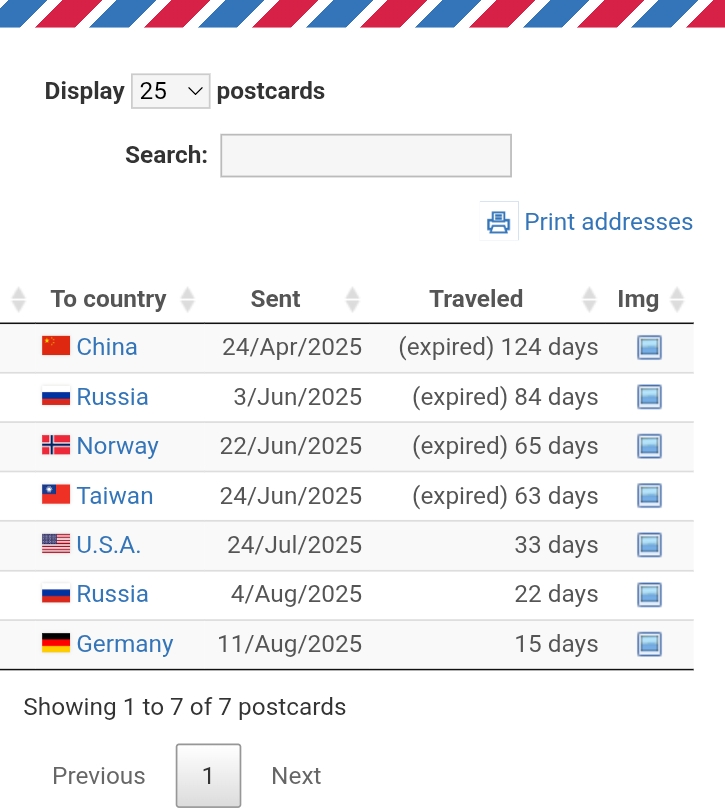Follow the Taiwan country link
The image size is (725, 812).
[114, 496]
